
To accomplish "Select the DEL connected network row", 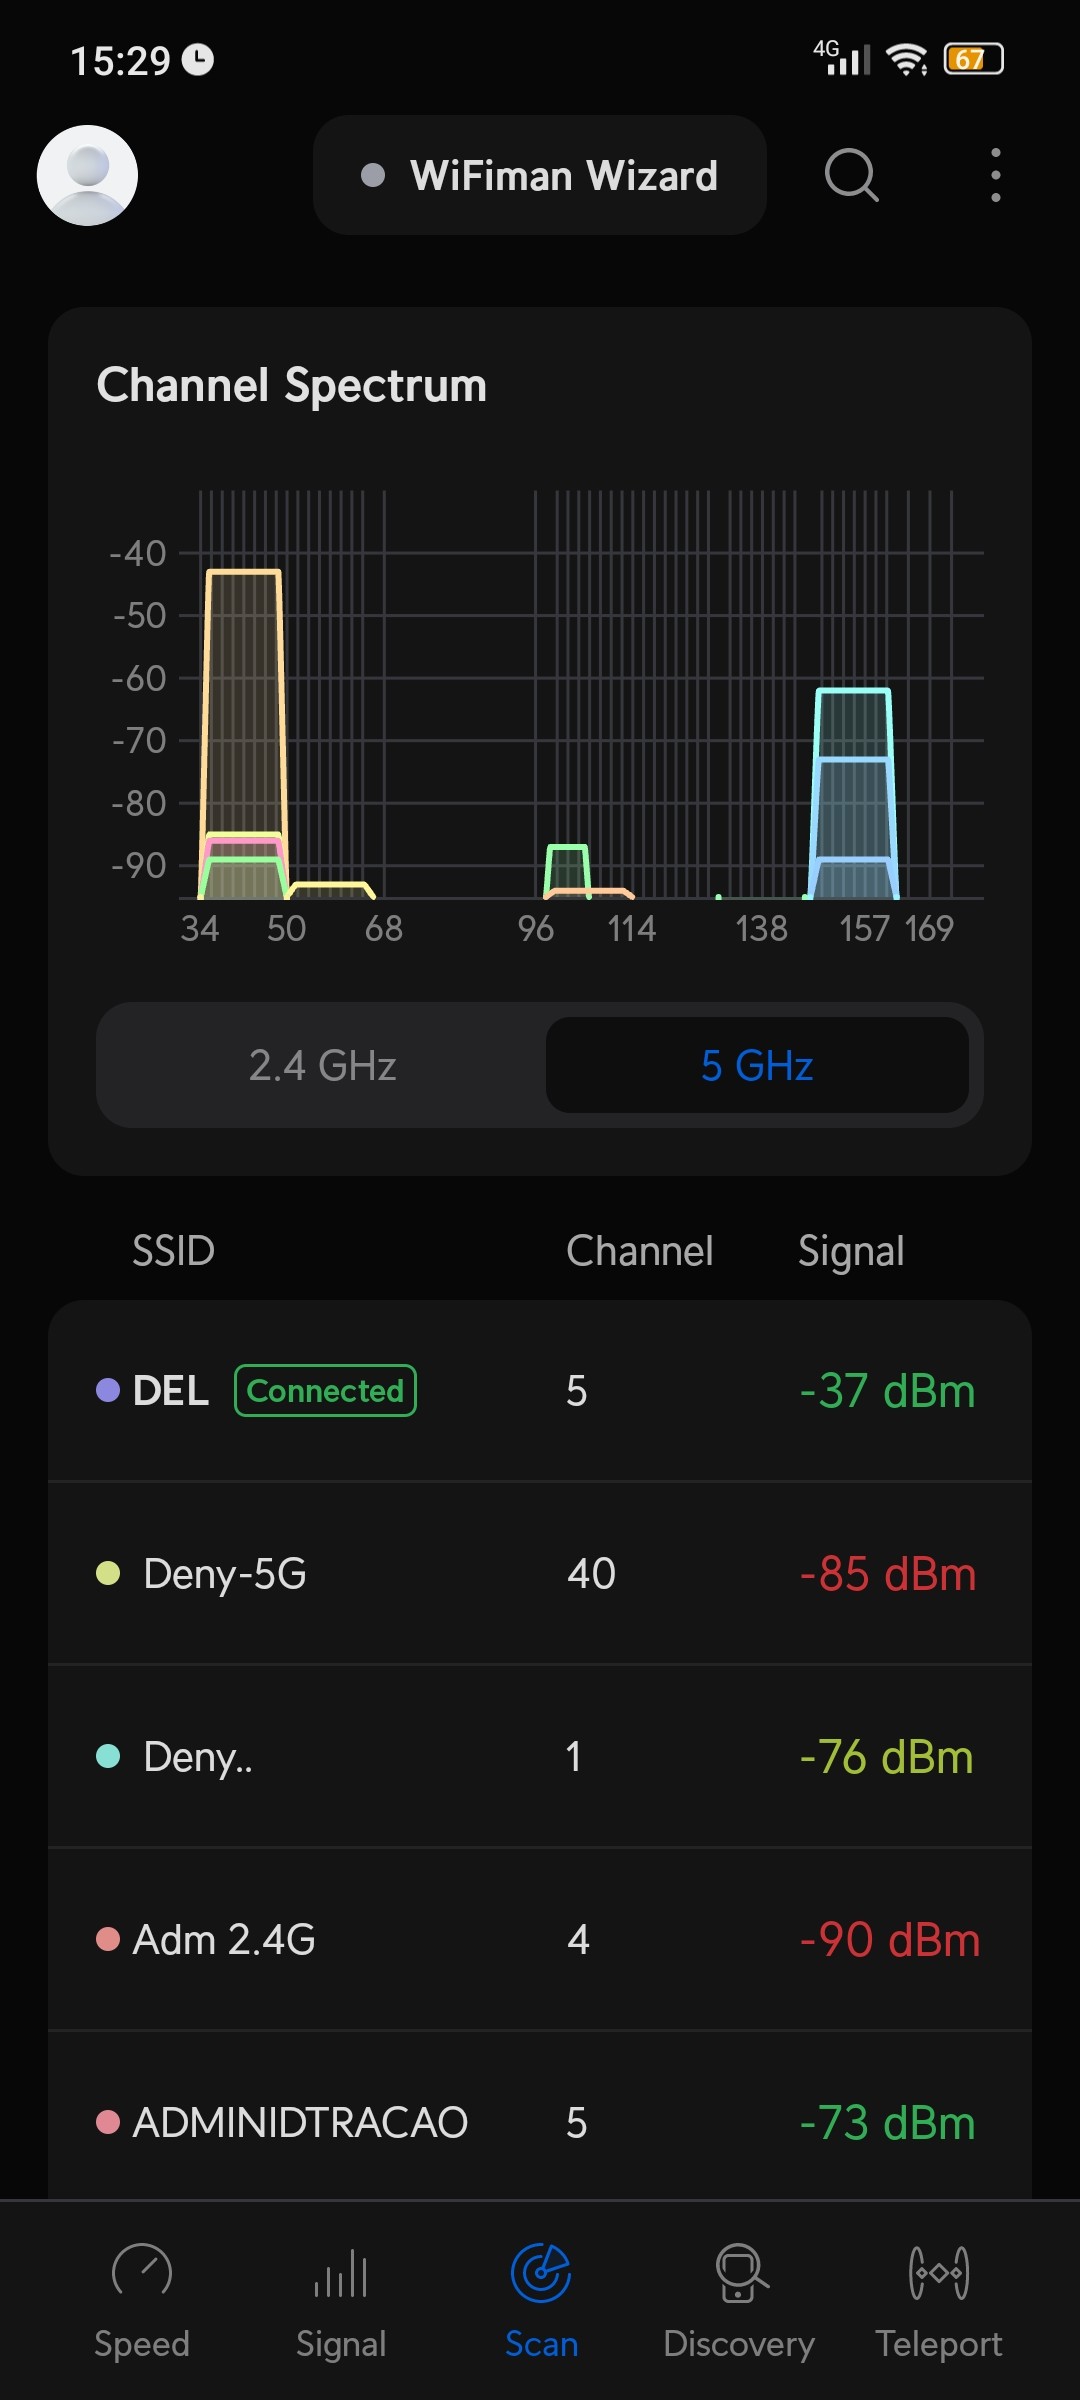I will point(540,1391).
